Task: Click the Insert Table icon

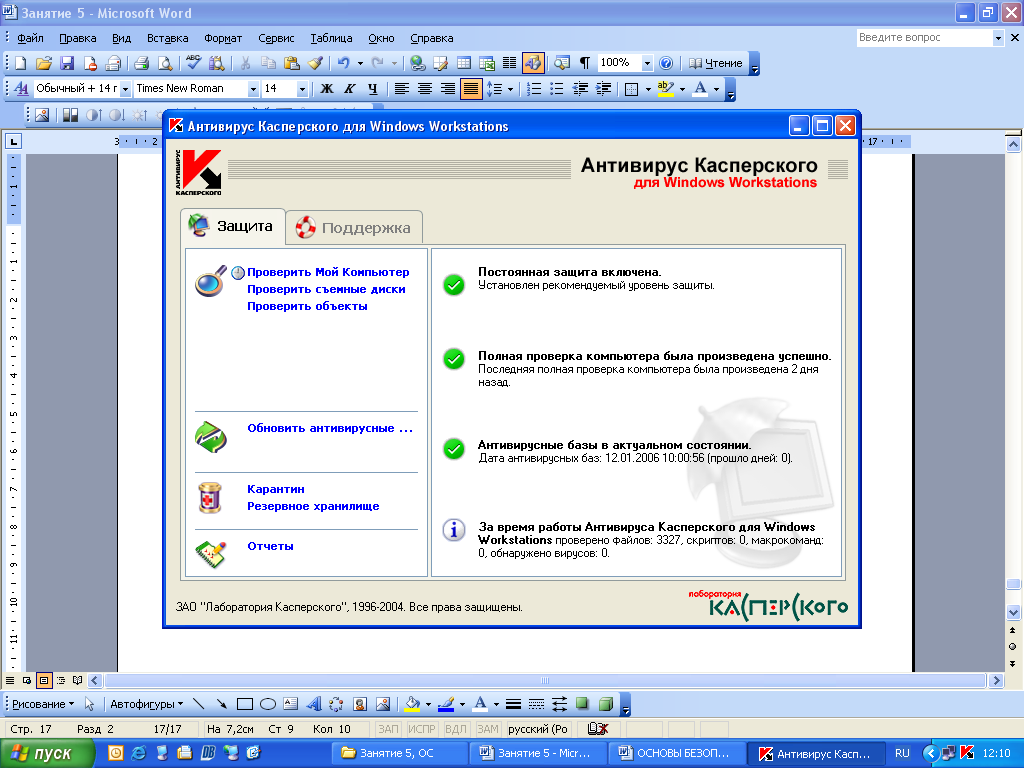Action: [x=464, y=63]
